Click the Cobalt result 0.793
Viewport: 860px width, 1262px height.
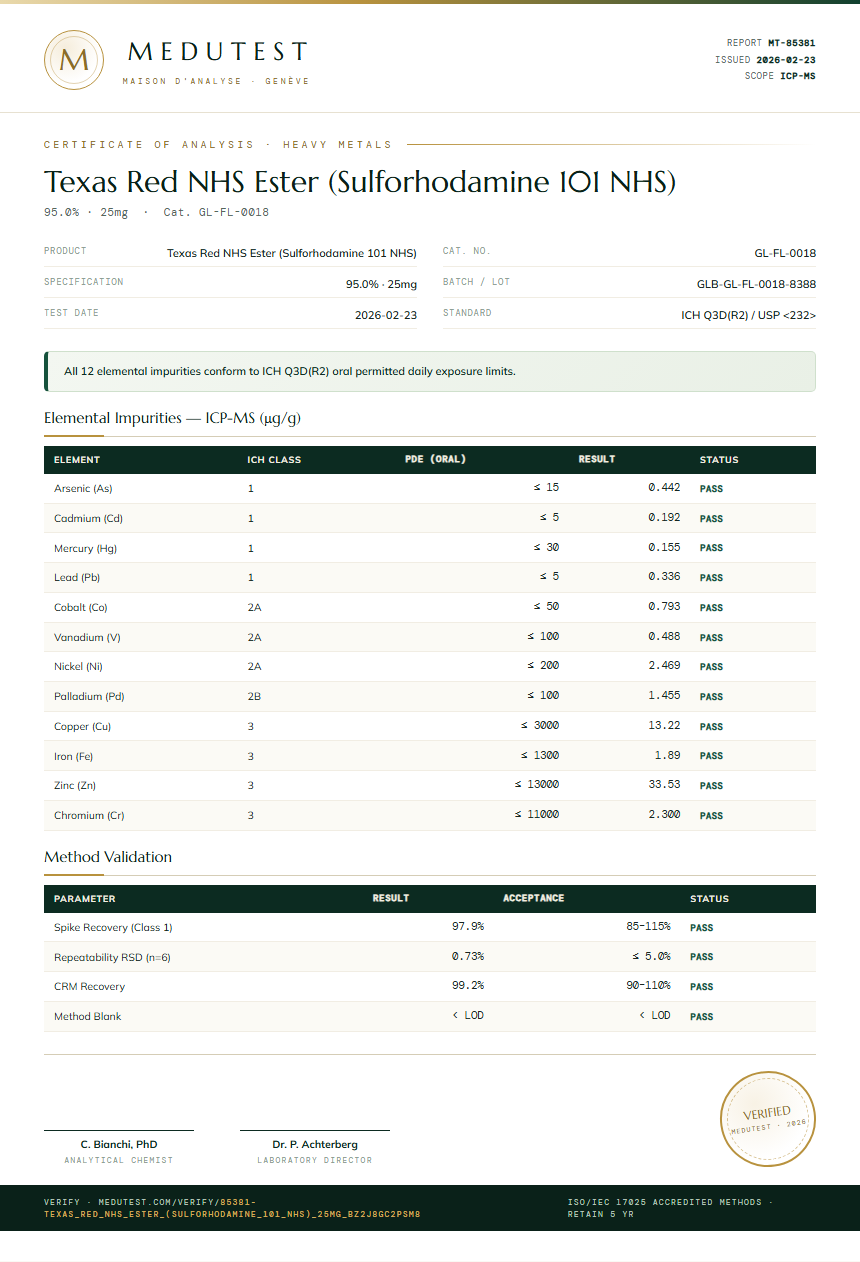tap(664, 607)
